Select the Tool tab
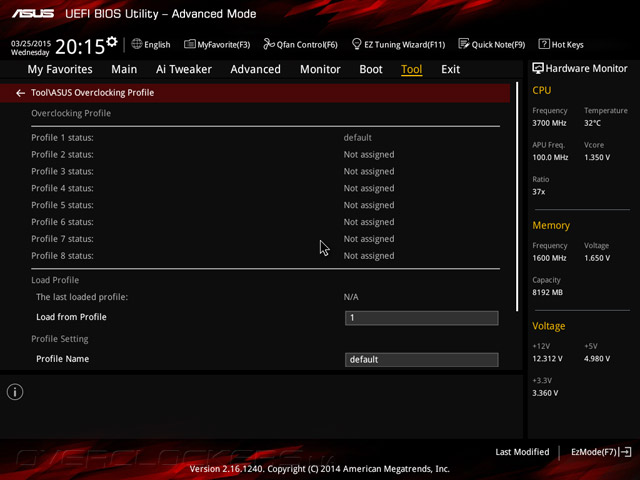 click(x=411, y=69)
